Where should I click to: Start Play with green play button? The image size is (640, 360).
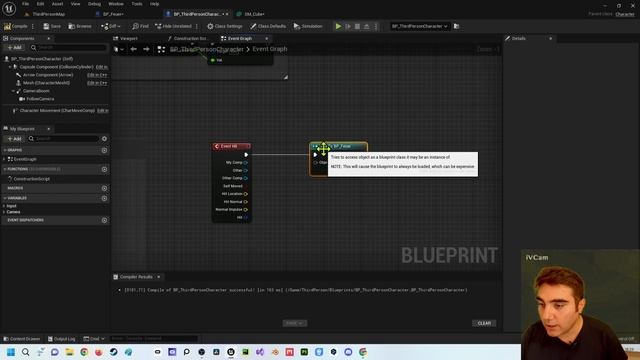338,26
